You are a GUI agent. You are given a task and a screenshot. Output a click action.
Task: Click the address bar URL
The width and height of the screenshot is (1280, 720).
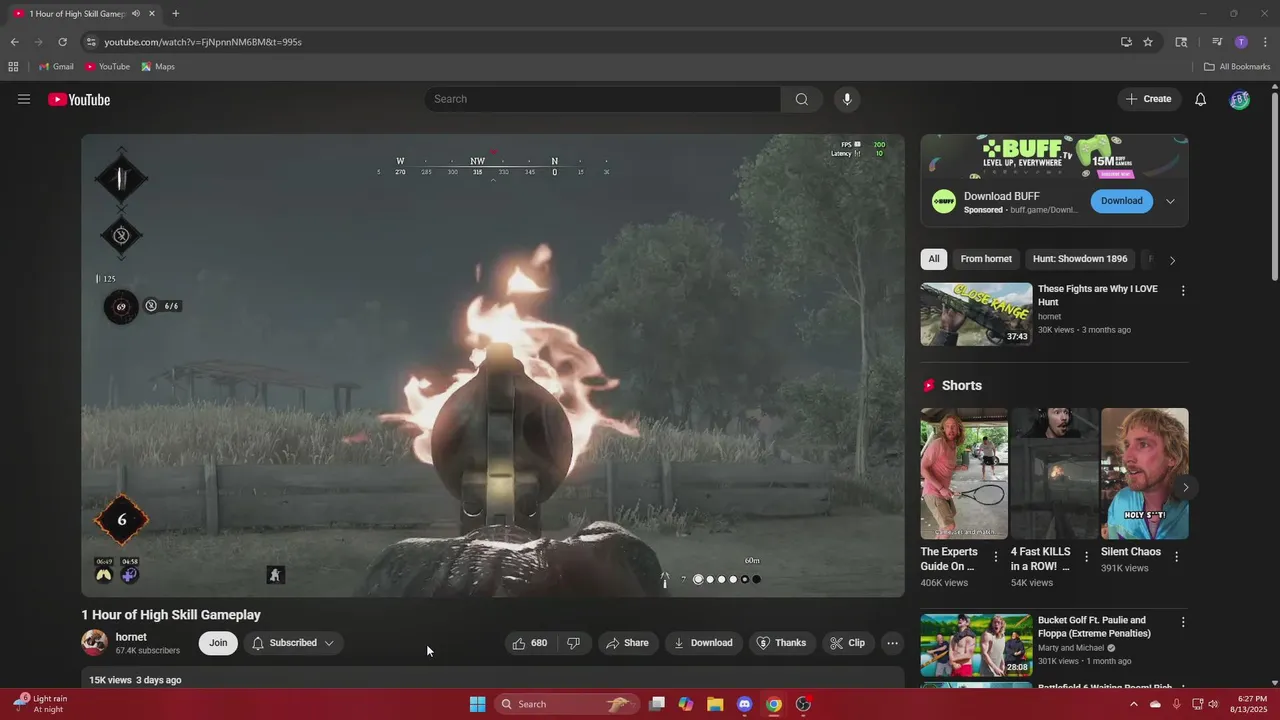point(203,42)
